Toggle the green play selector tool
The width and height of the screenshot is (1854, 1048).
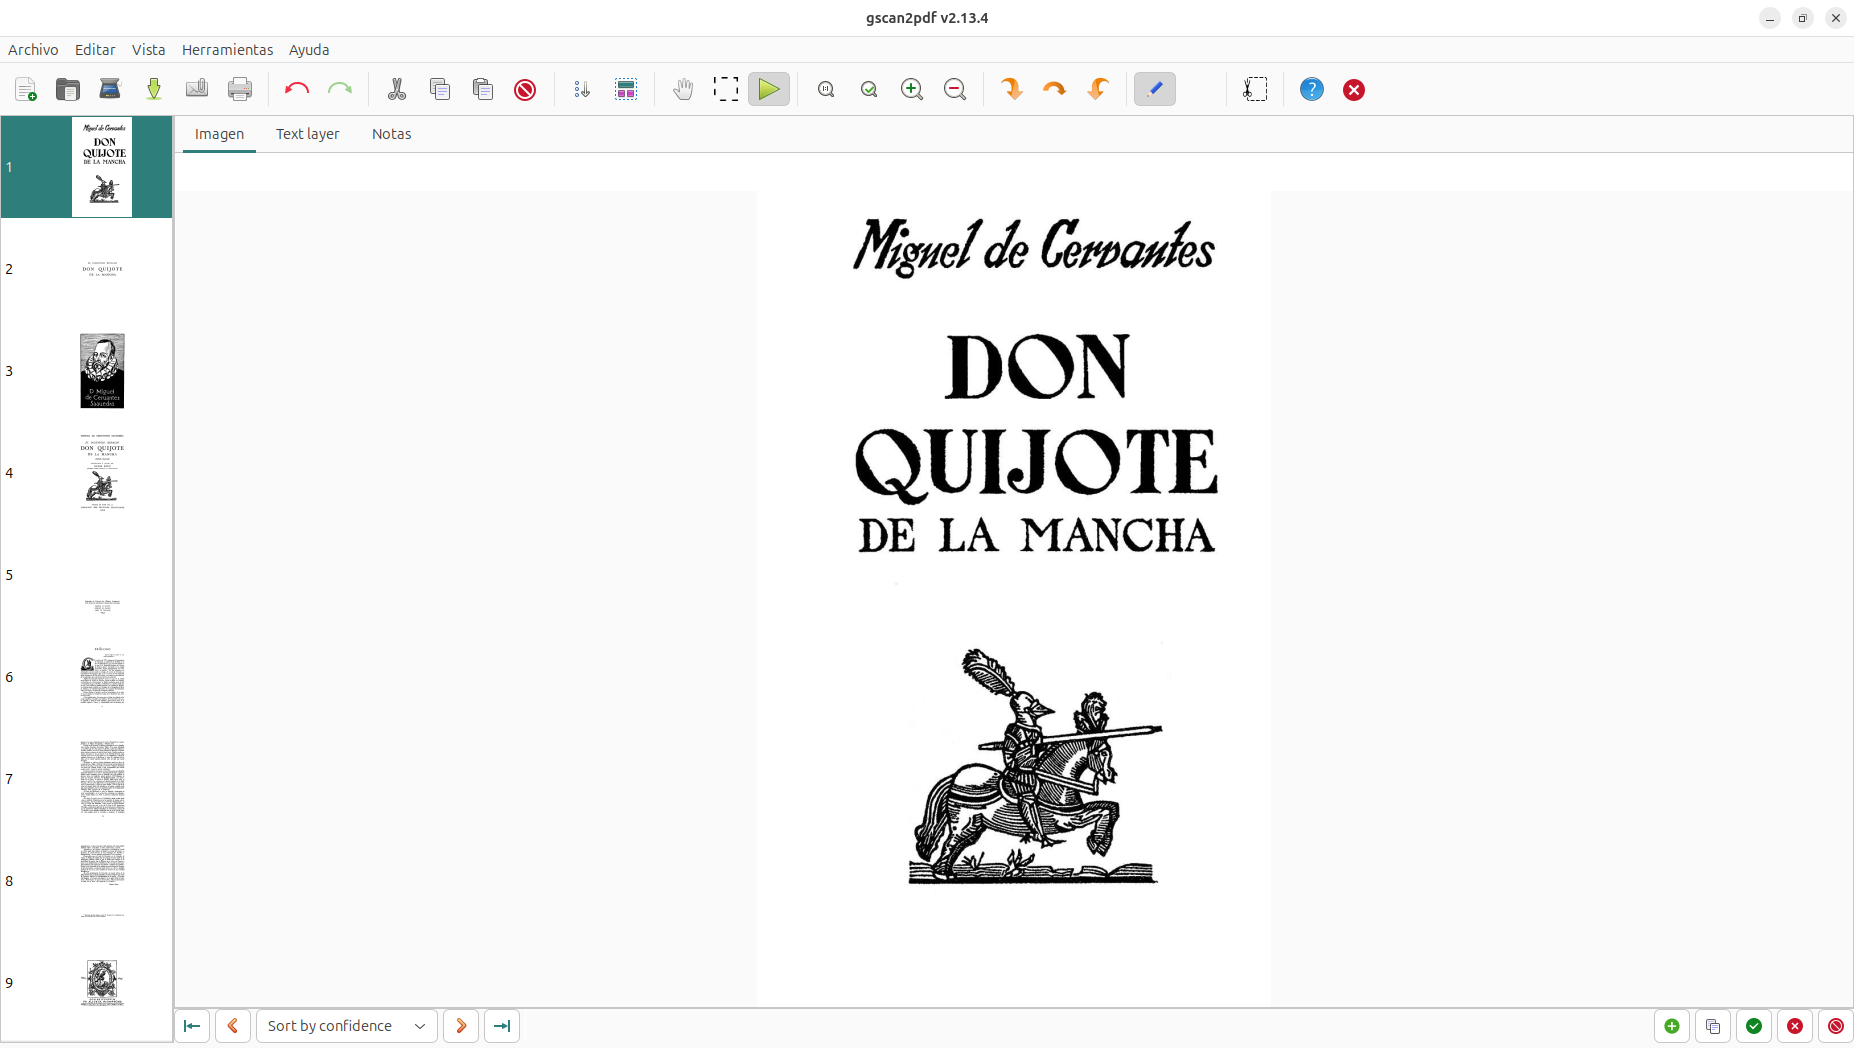click(x=769, y=90)
